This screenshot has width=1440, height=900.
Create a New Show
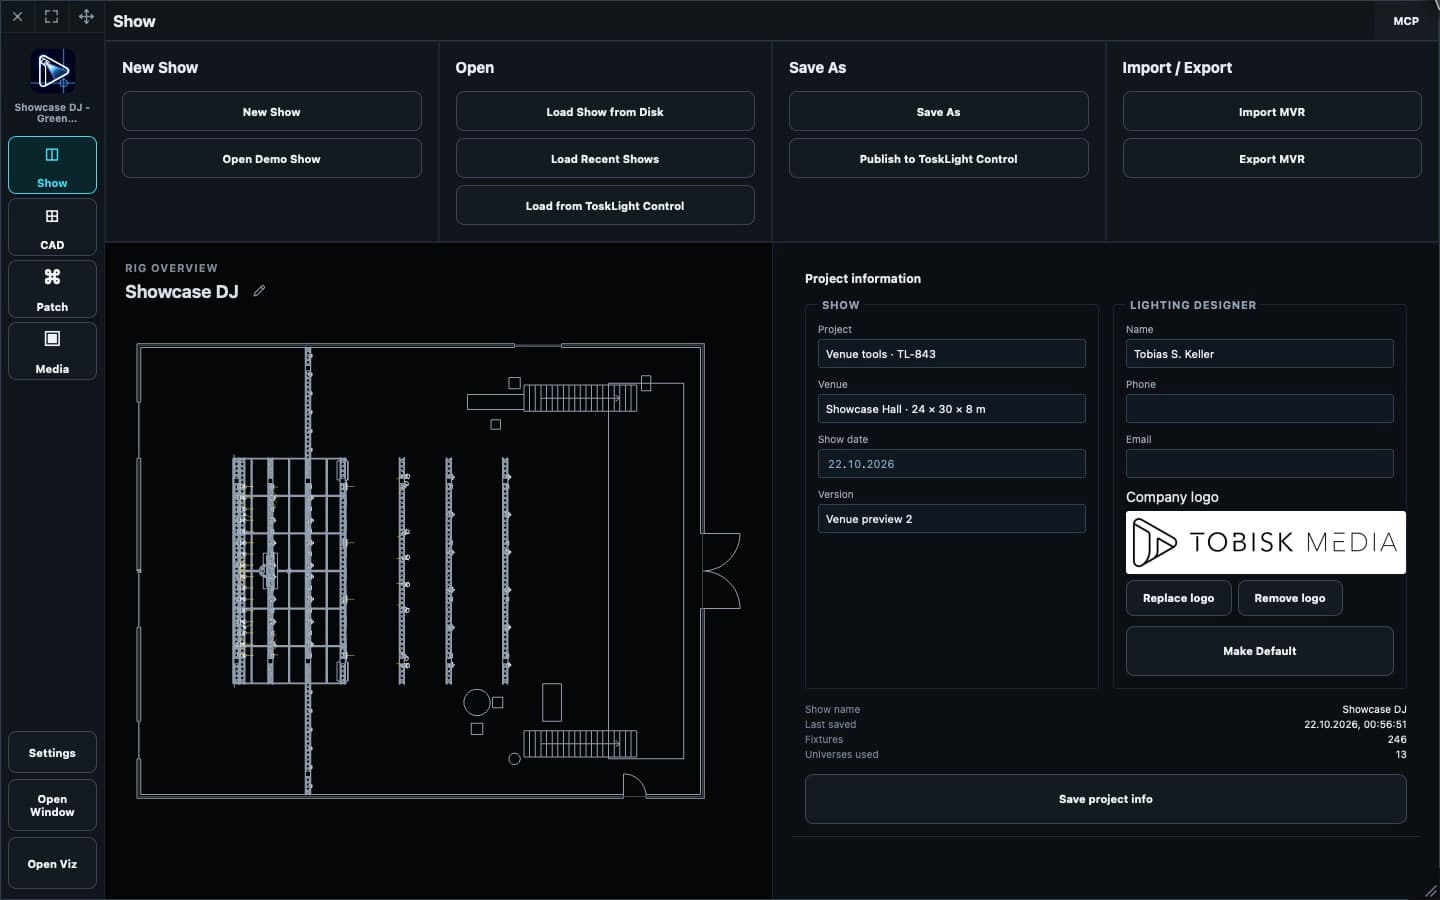coord(272,112)
